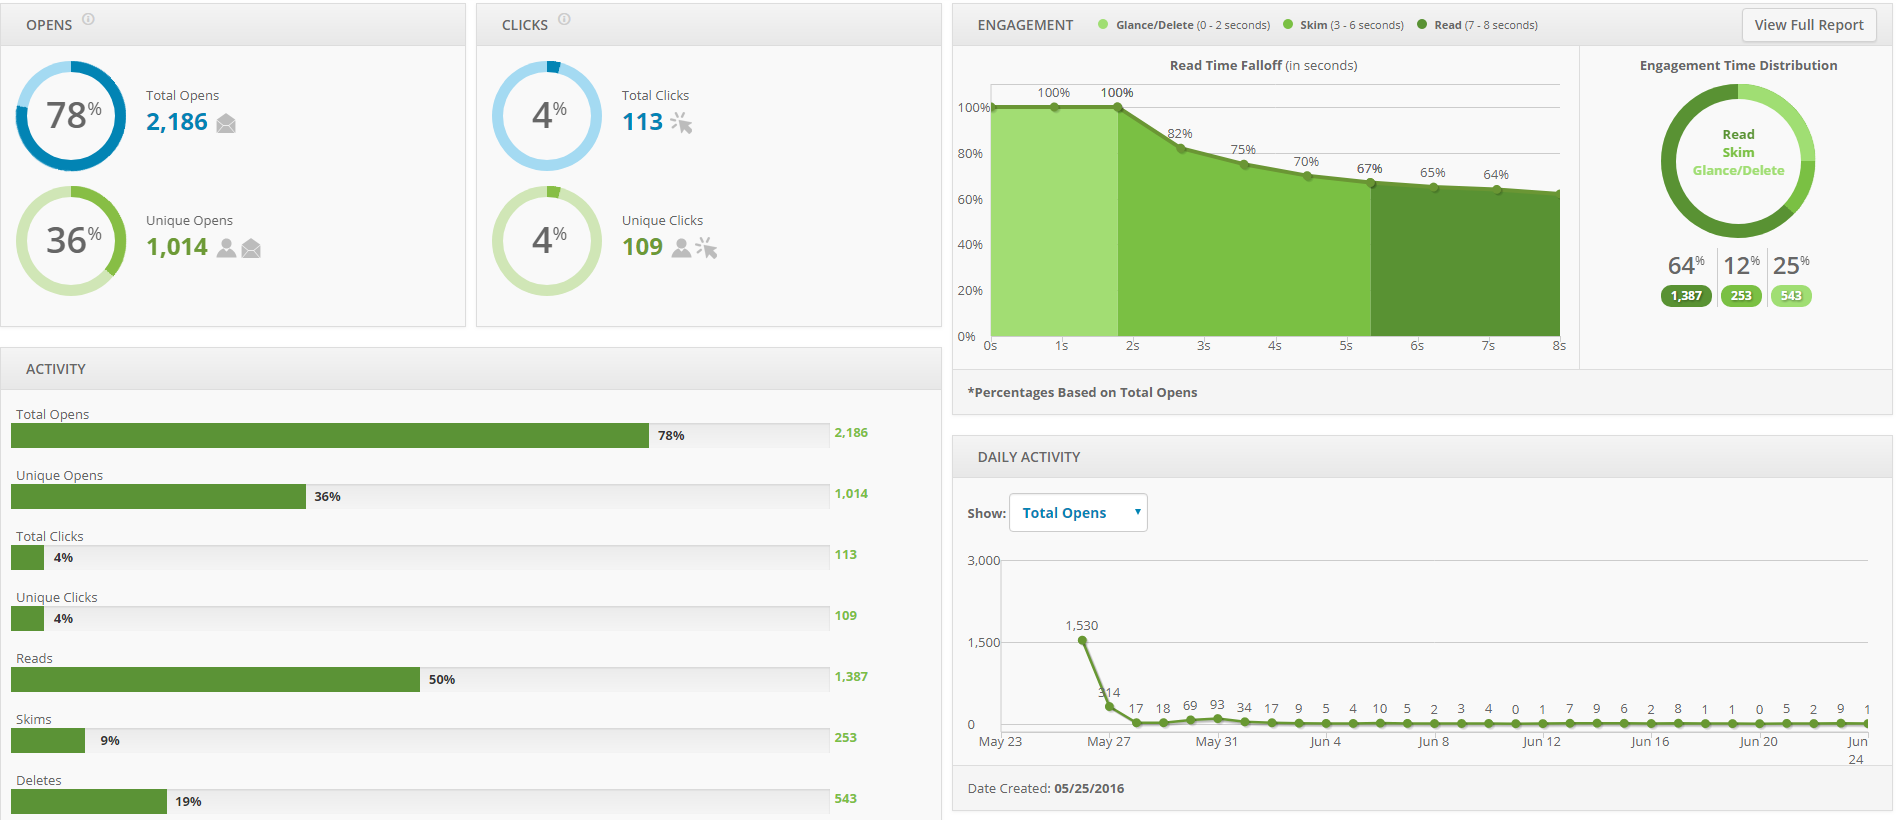
Task: Click the envelope icon next to 2,186
Action: tap(226, 123)
